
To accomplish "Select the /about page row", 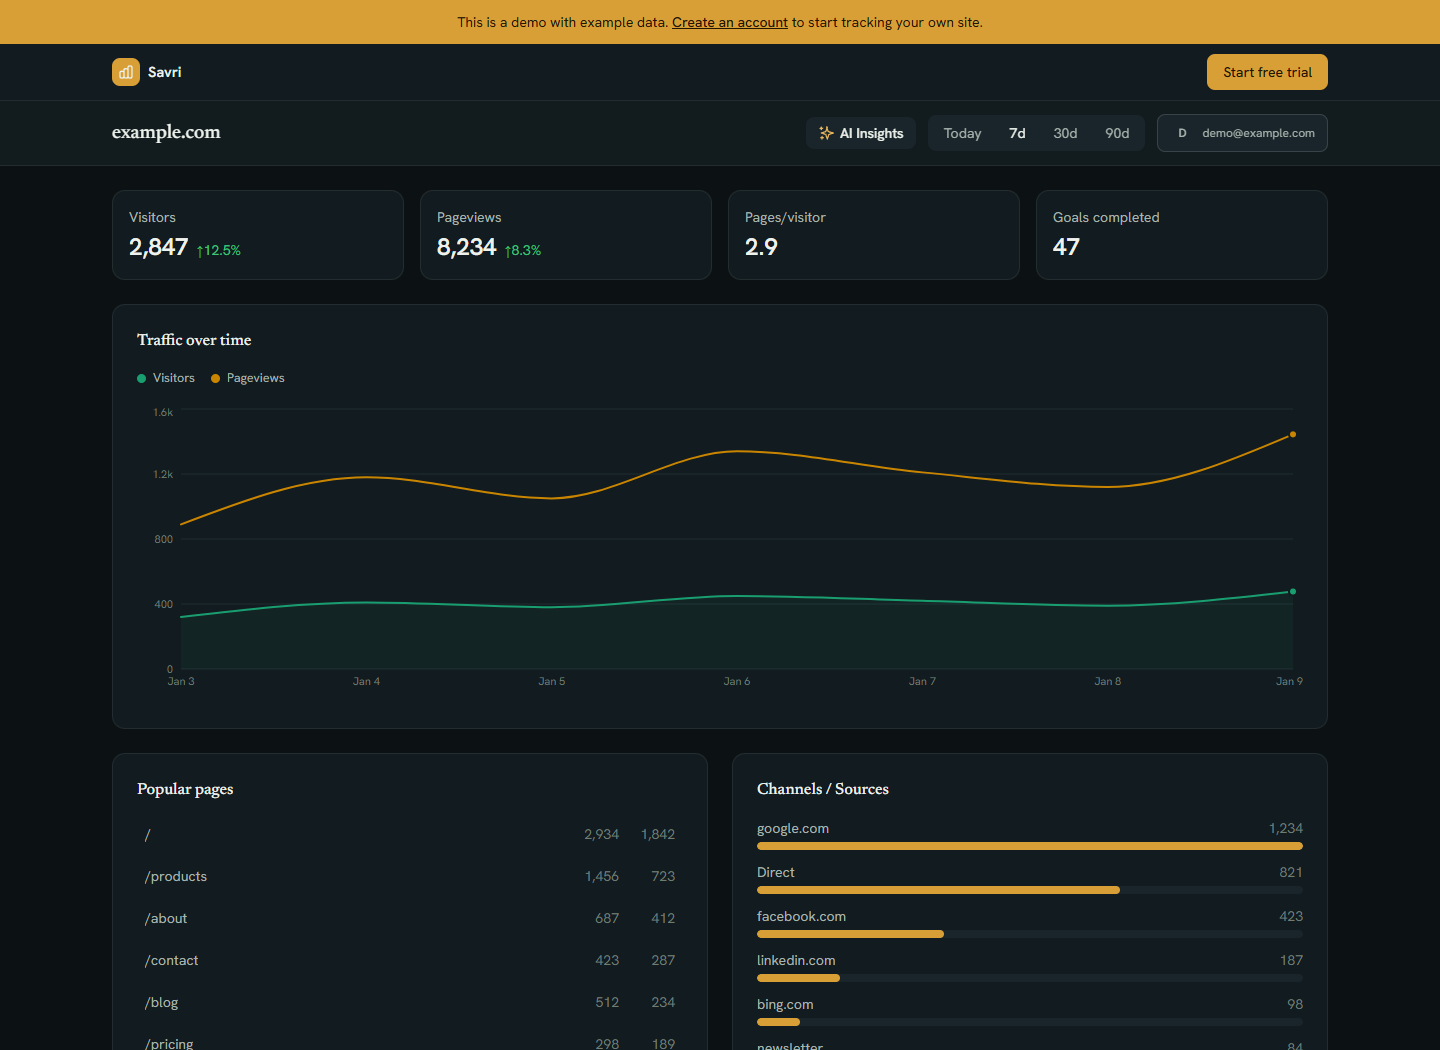I will [410, 918].
